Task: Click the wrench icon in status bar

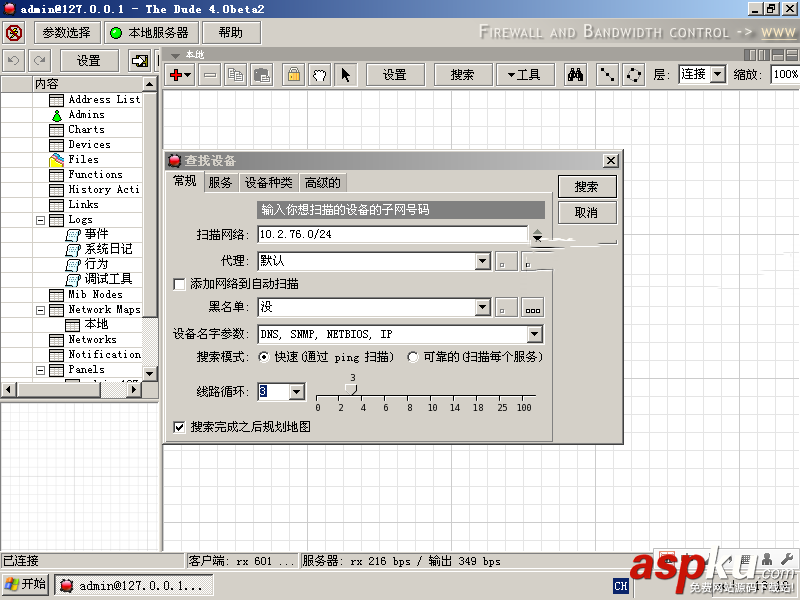Action: 787,560
